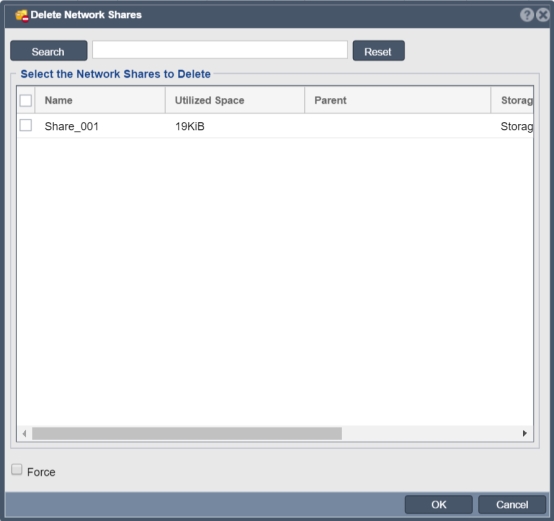The image size is (554, 521).
Task: Click the Search button
Action: [48, 51]
